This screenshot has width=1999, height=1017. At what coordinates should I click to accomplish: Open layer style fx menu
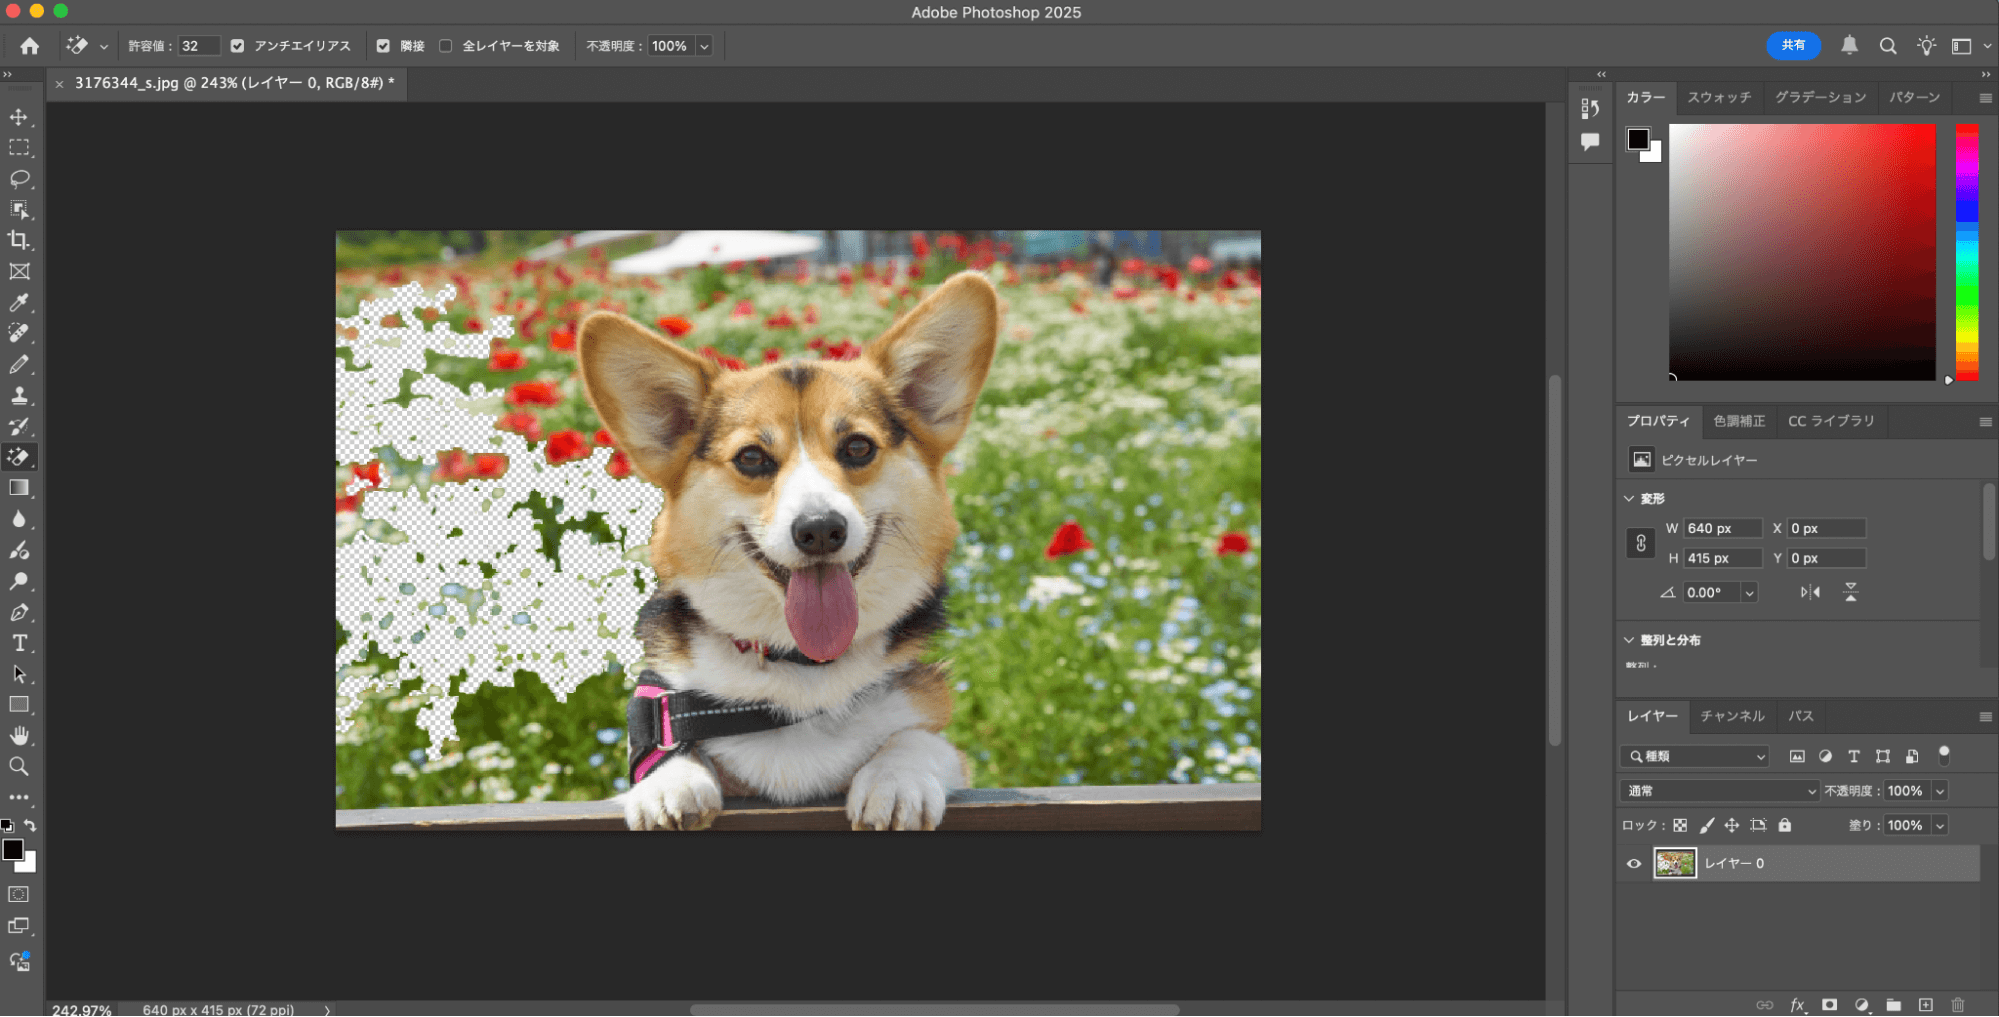[1797, 1005]
